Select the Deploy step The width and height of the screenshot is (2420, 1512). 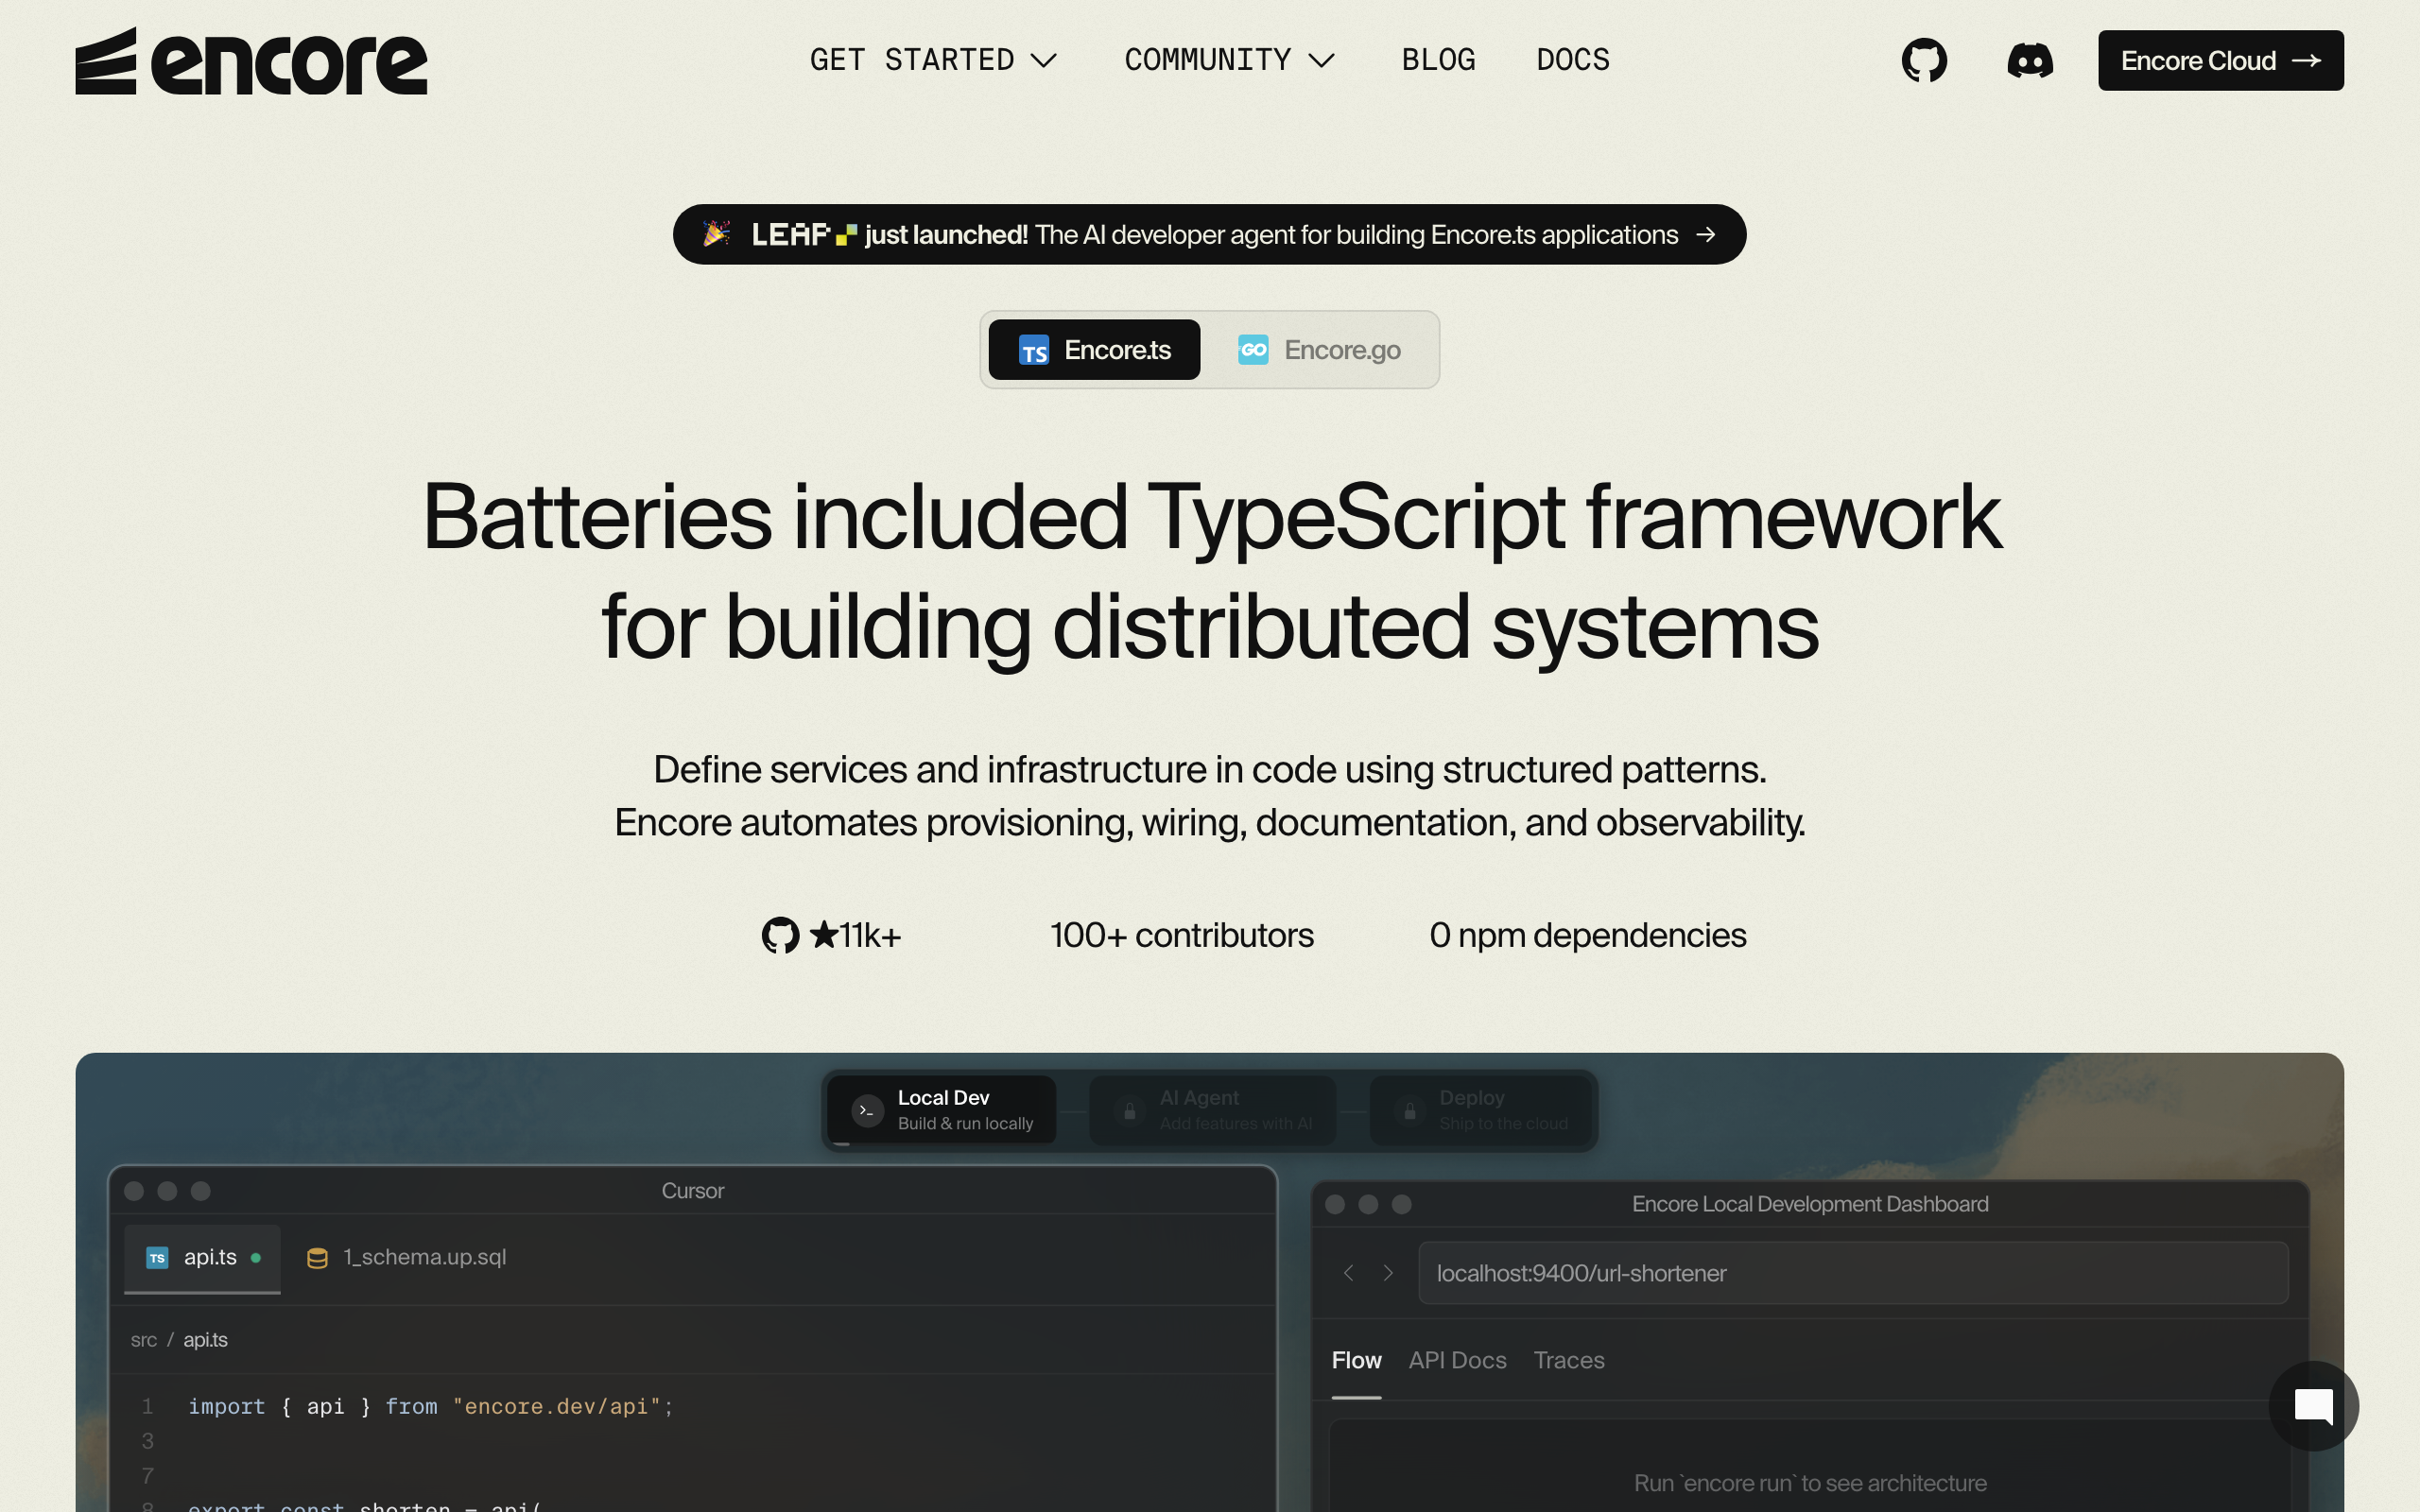1482,1110
